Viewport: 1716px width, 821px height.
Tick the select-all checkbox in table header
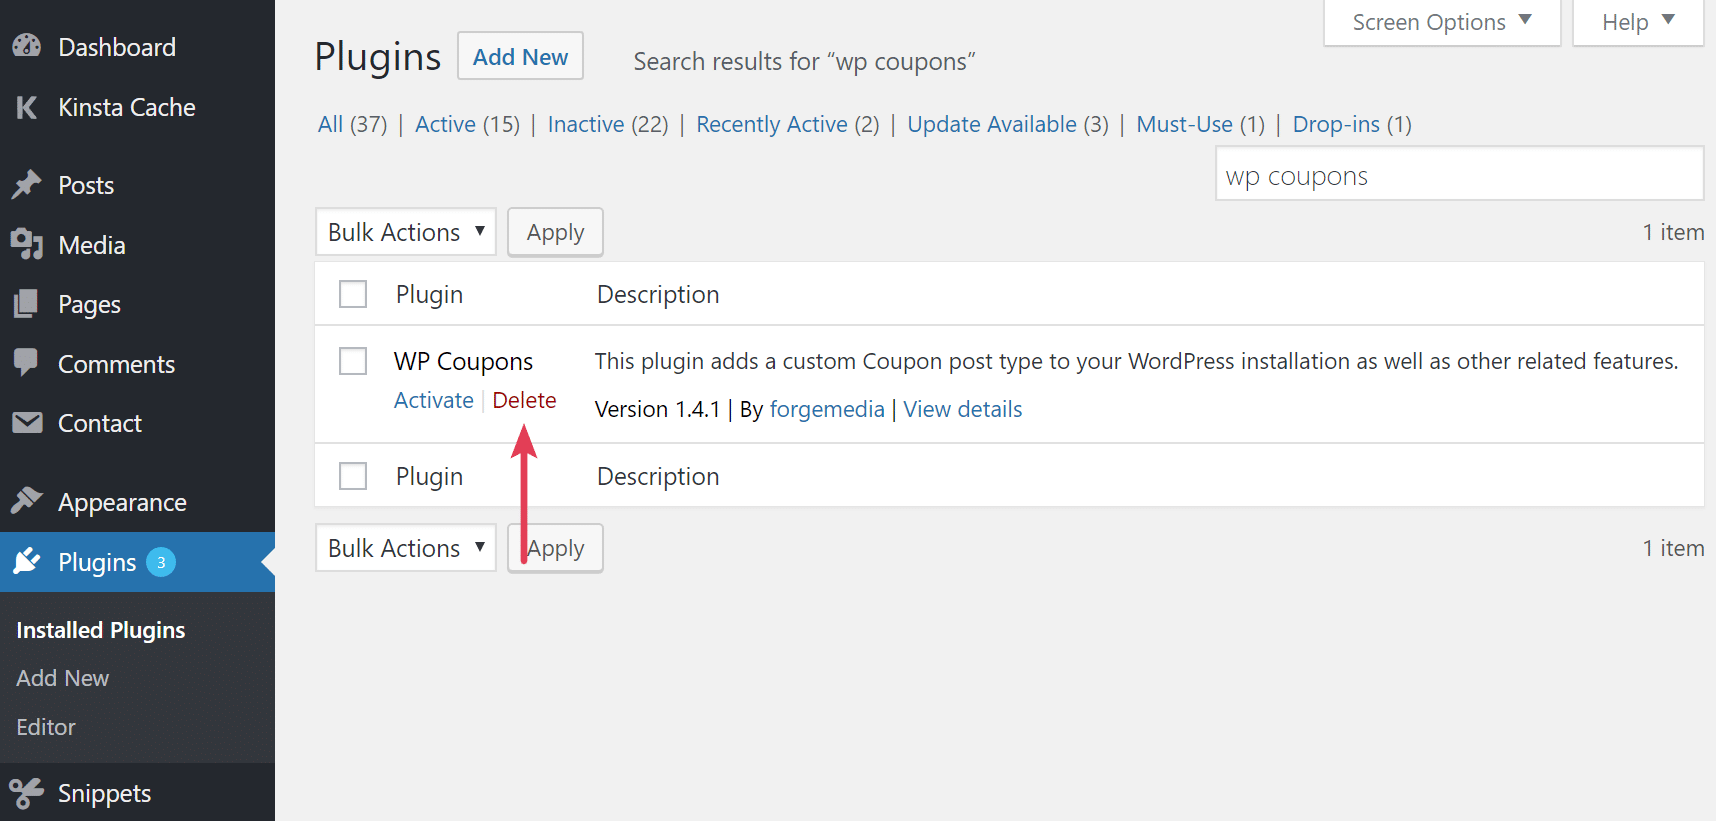(353, 294)
